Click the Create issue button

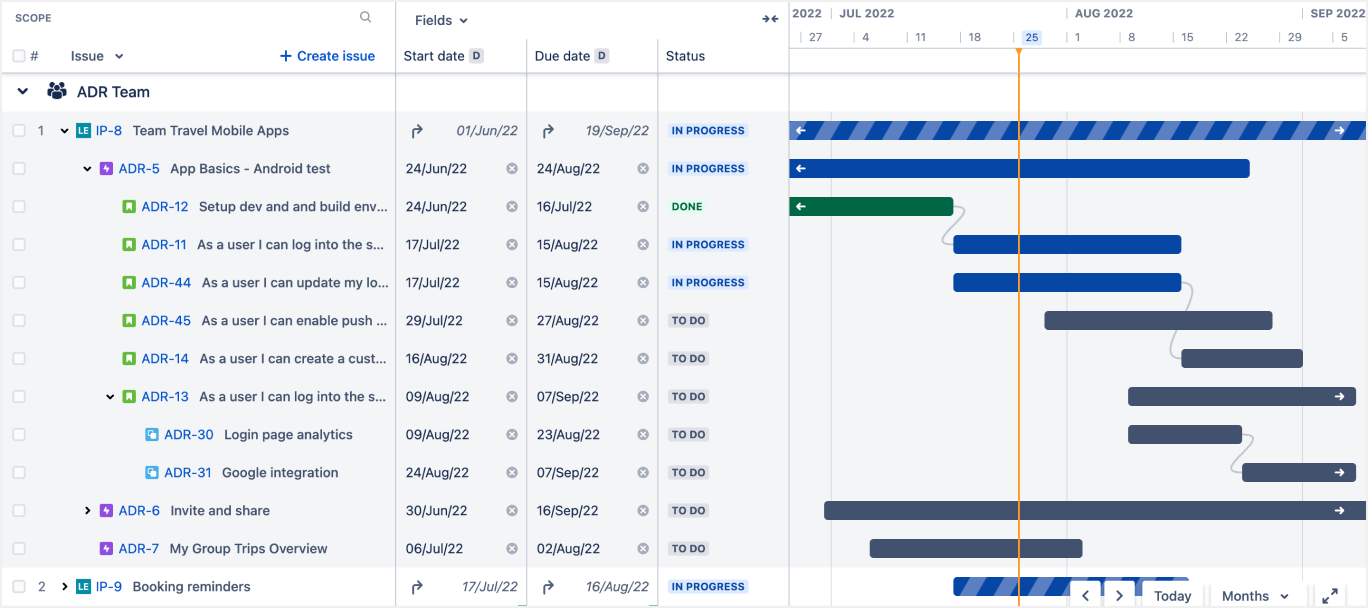point(327,56)
